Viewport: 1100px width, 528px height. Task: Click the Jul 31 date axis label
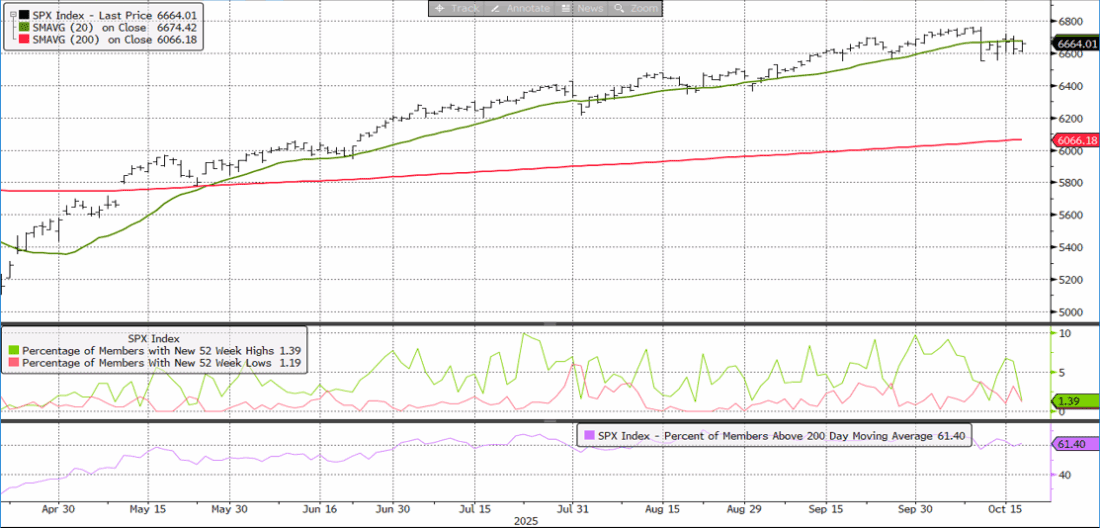pos(572,508)
